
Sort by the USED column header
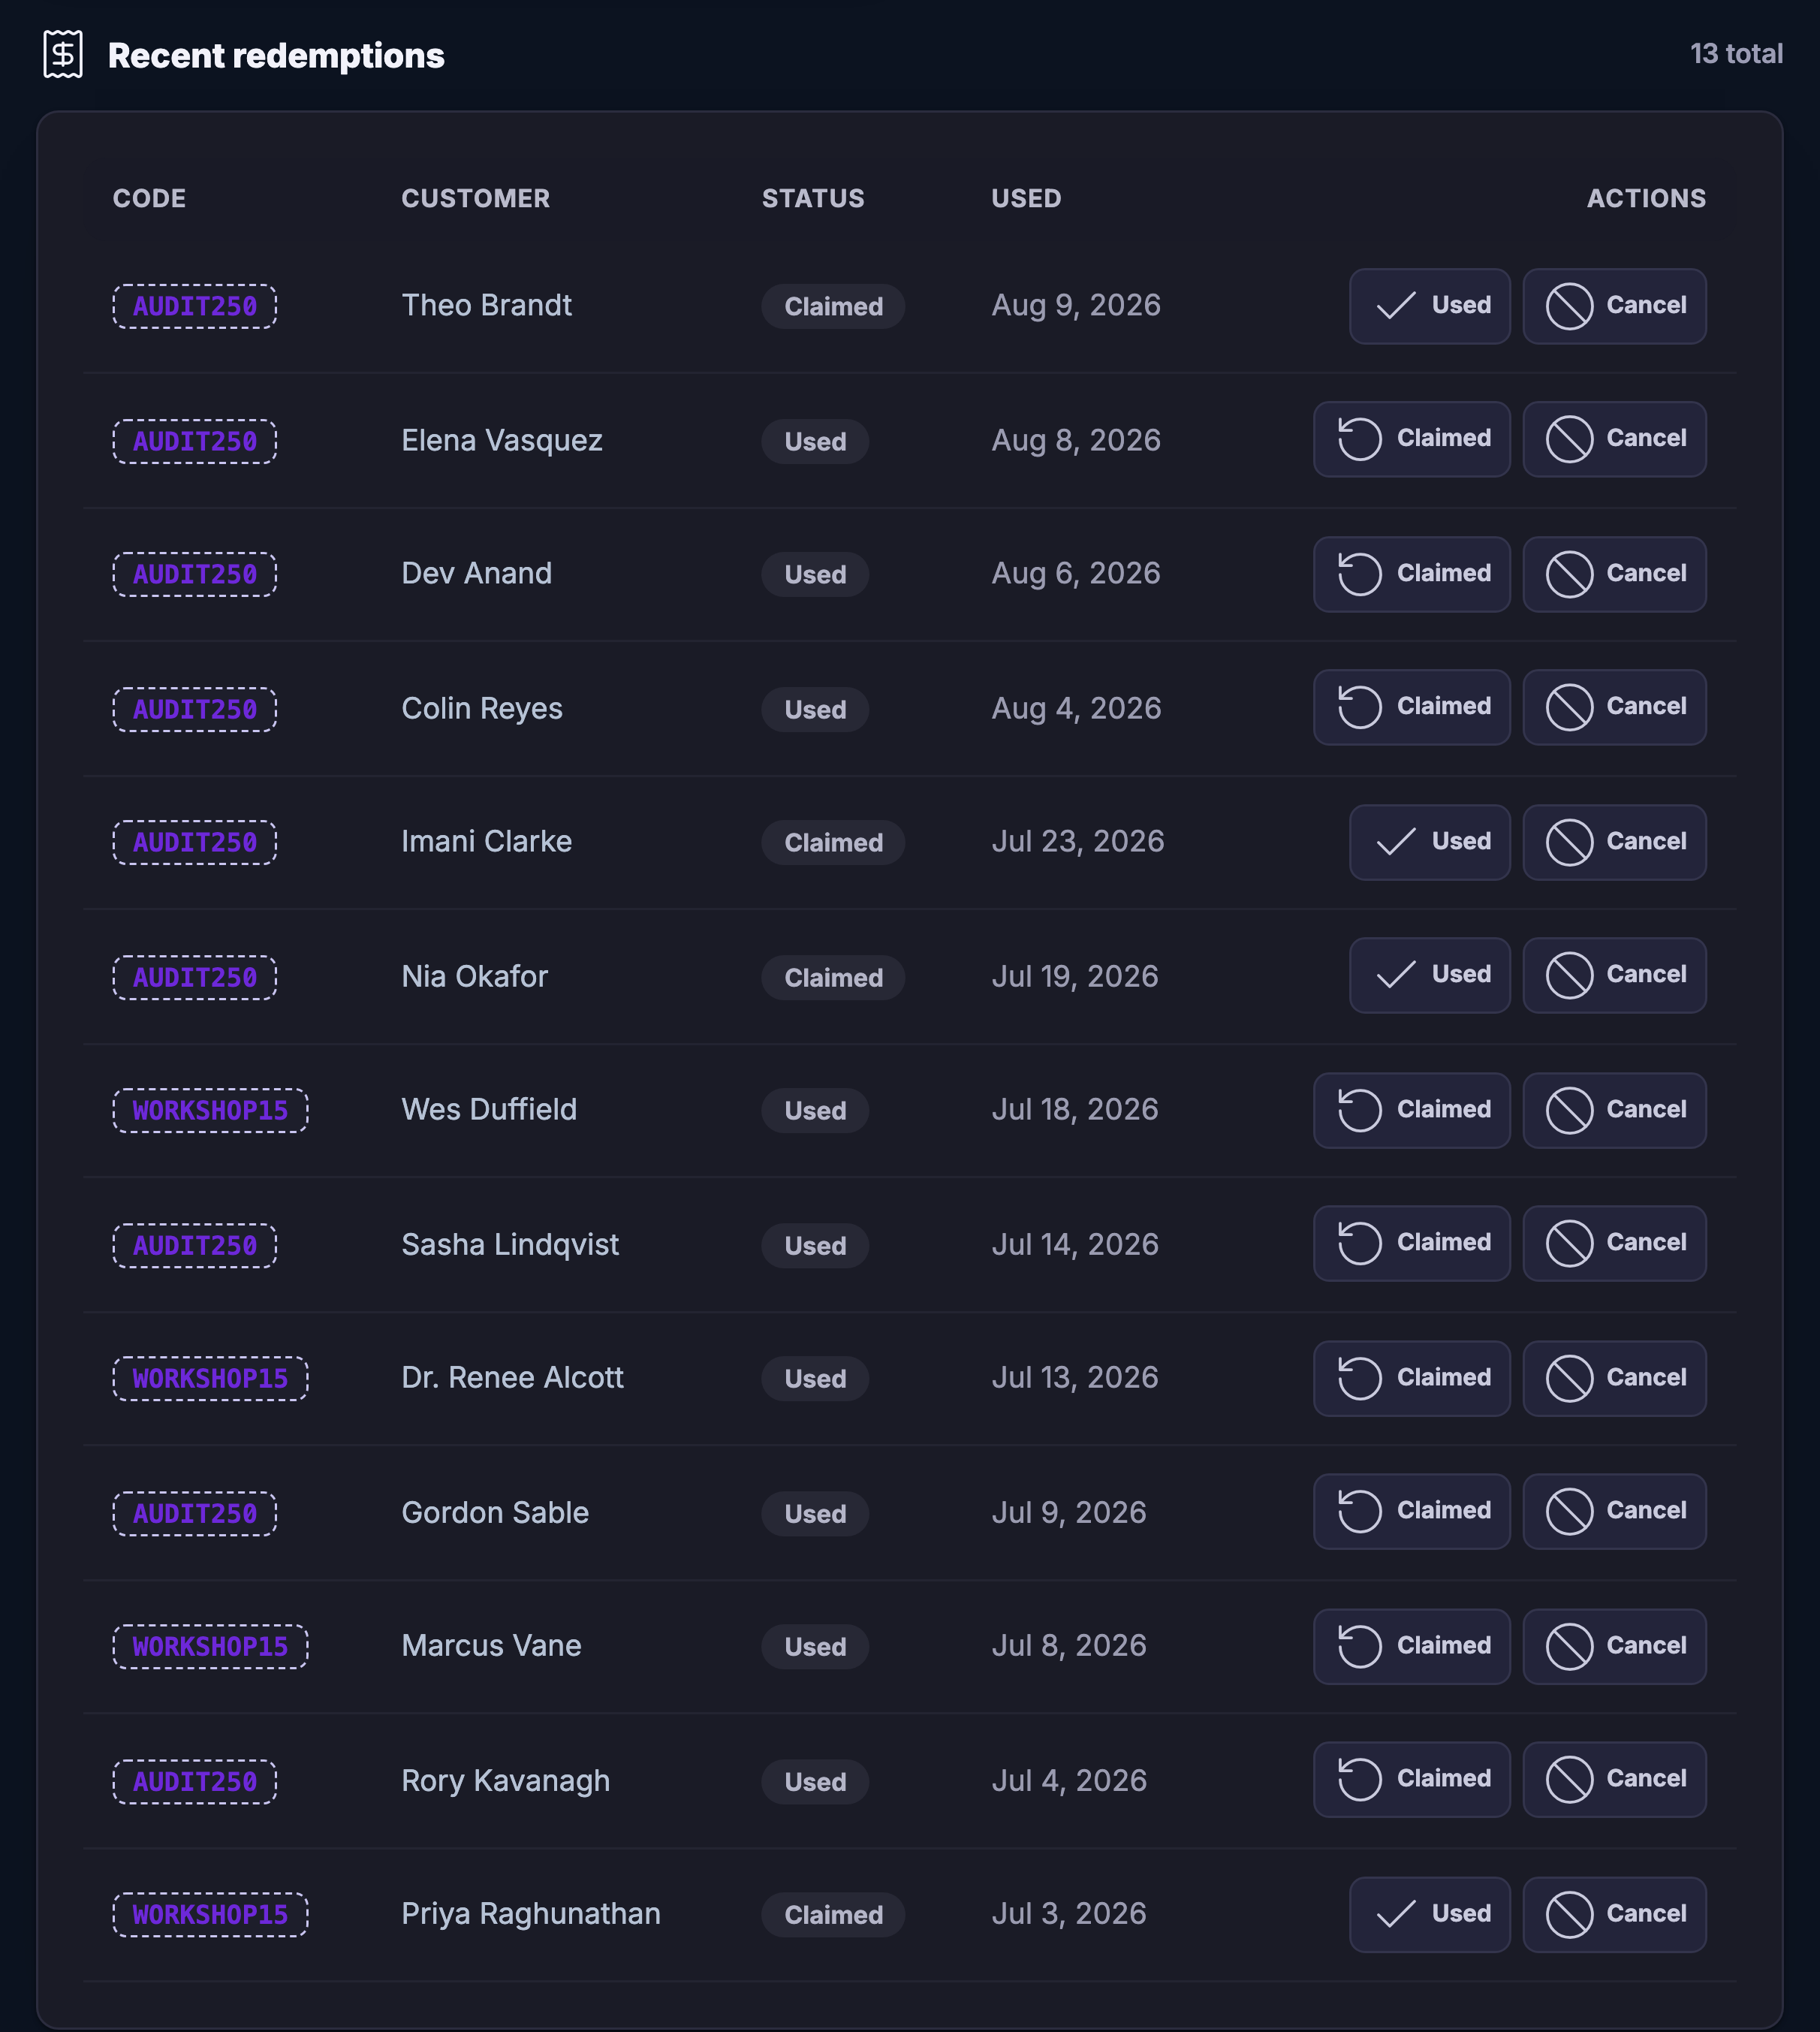pos(1026,198)
